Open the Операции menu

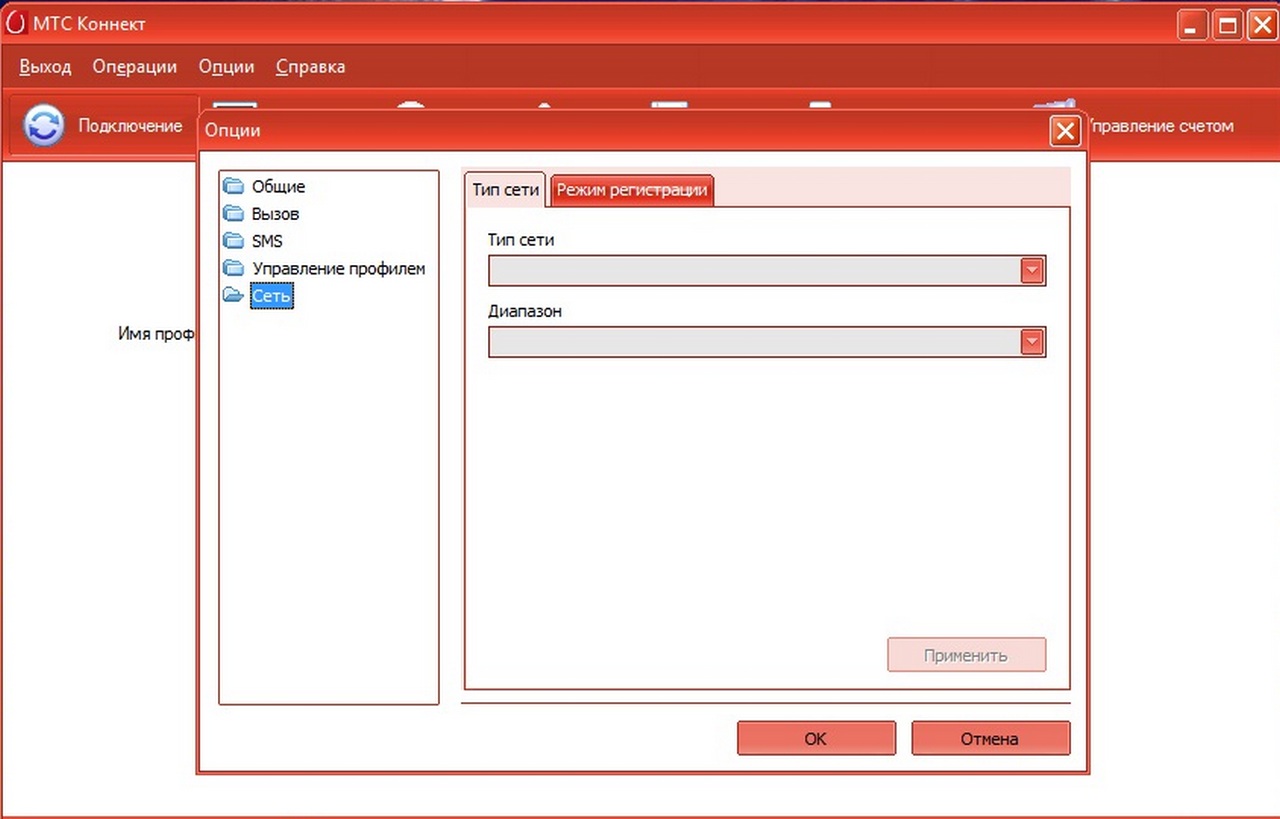135,67
